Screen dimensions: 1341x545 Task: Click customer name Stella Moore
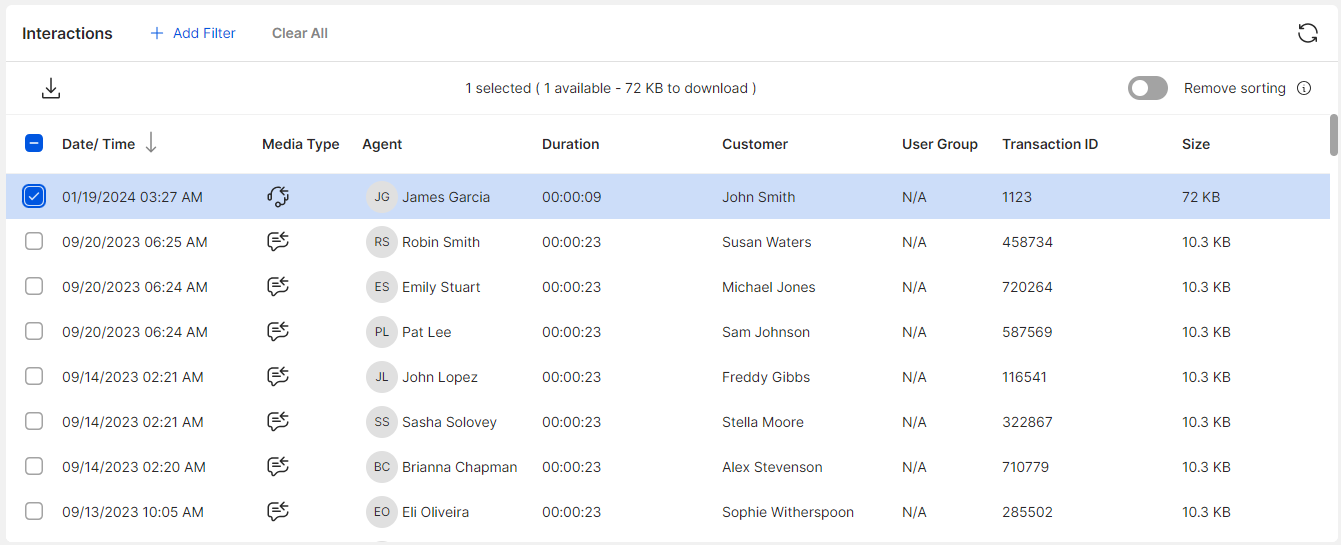click(763, 422)
